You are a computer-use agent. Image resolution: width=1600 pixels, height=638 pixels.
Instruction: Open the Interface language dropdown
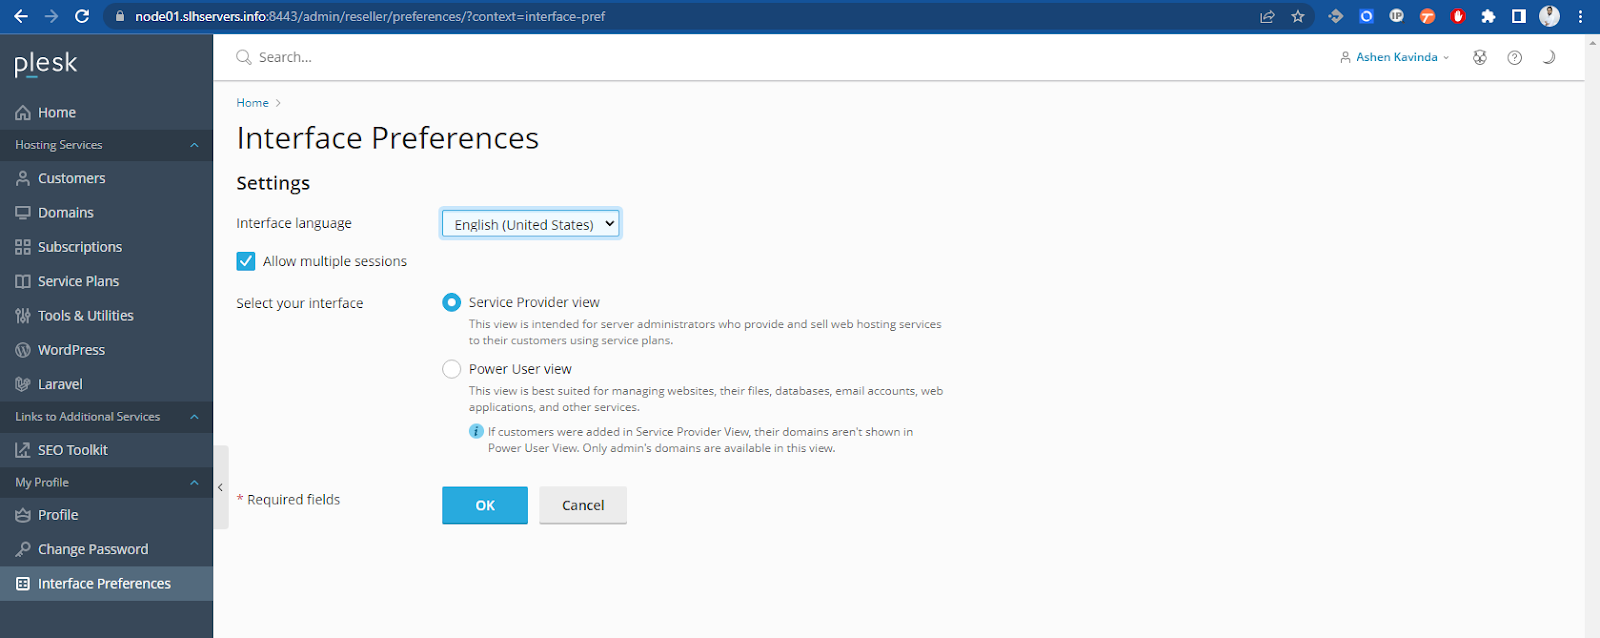pyautogui.click(x=531, y=224)
